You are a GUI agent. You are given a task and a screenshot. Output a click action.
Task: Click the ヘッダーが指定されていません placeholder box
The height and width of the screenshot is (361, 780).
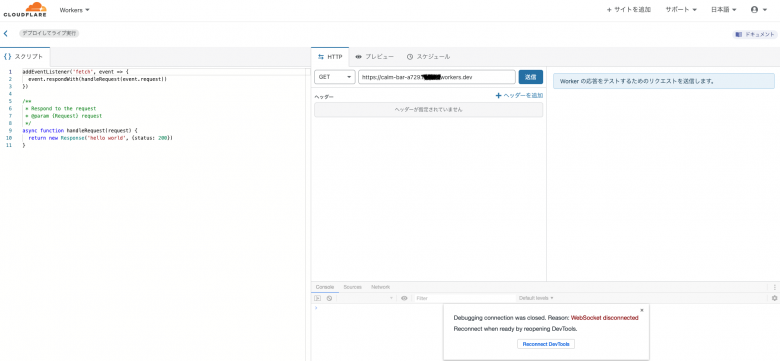point(428,109)
